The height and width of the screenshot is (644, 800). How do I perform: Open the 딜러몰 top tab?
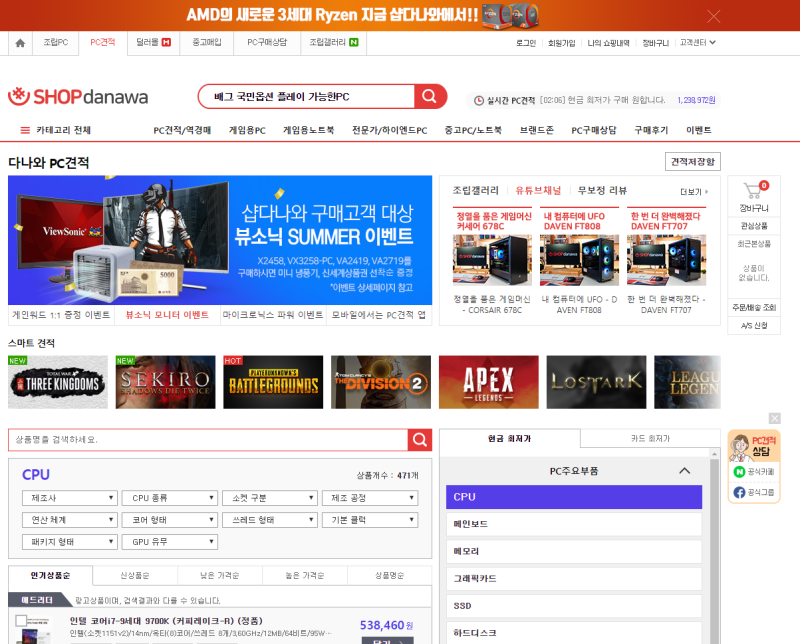153,43
